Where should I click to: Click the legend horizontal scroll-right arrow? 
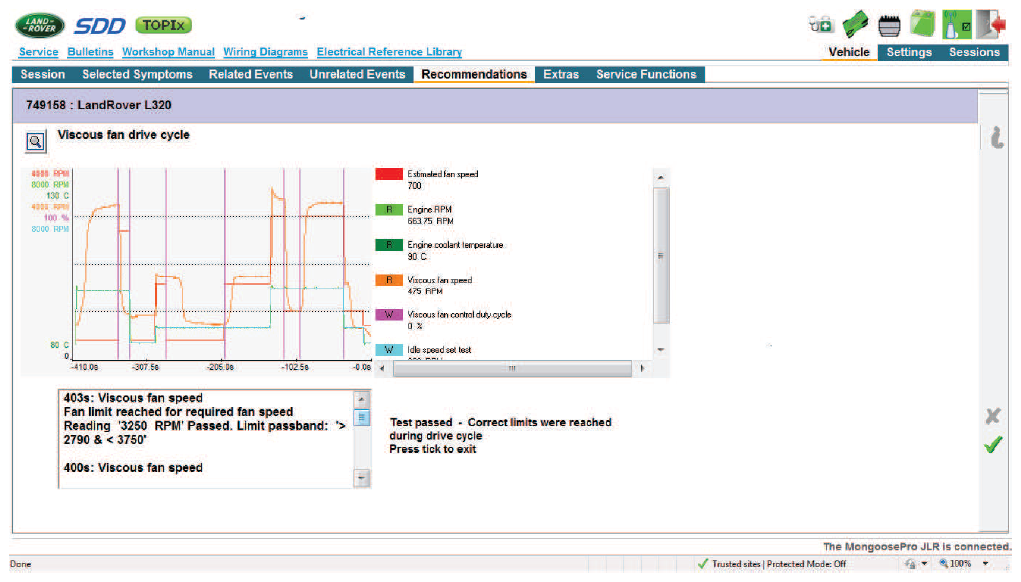[642, 368]
